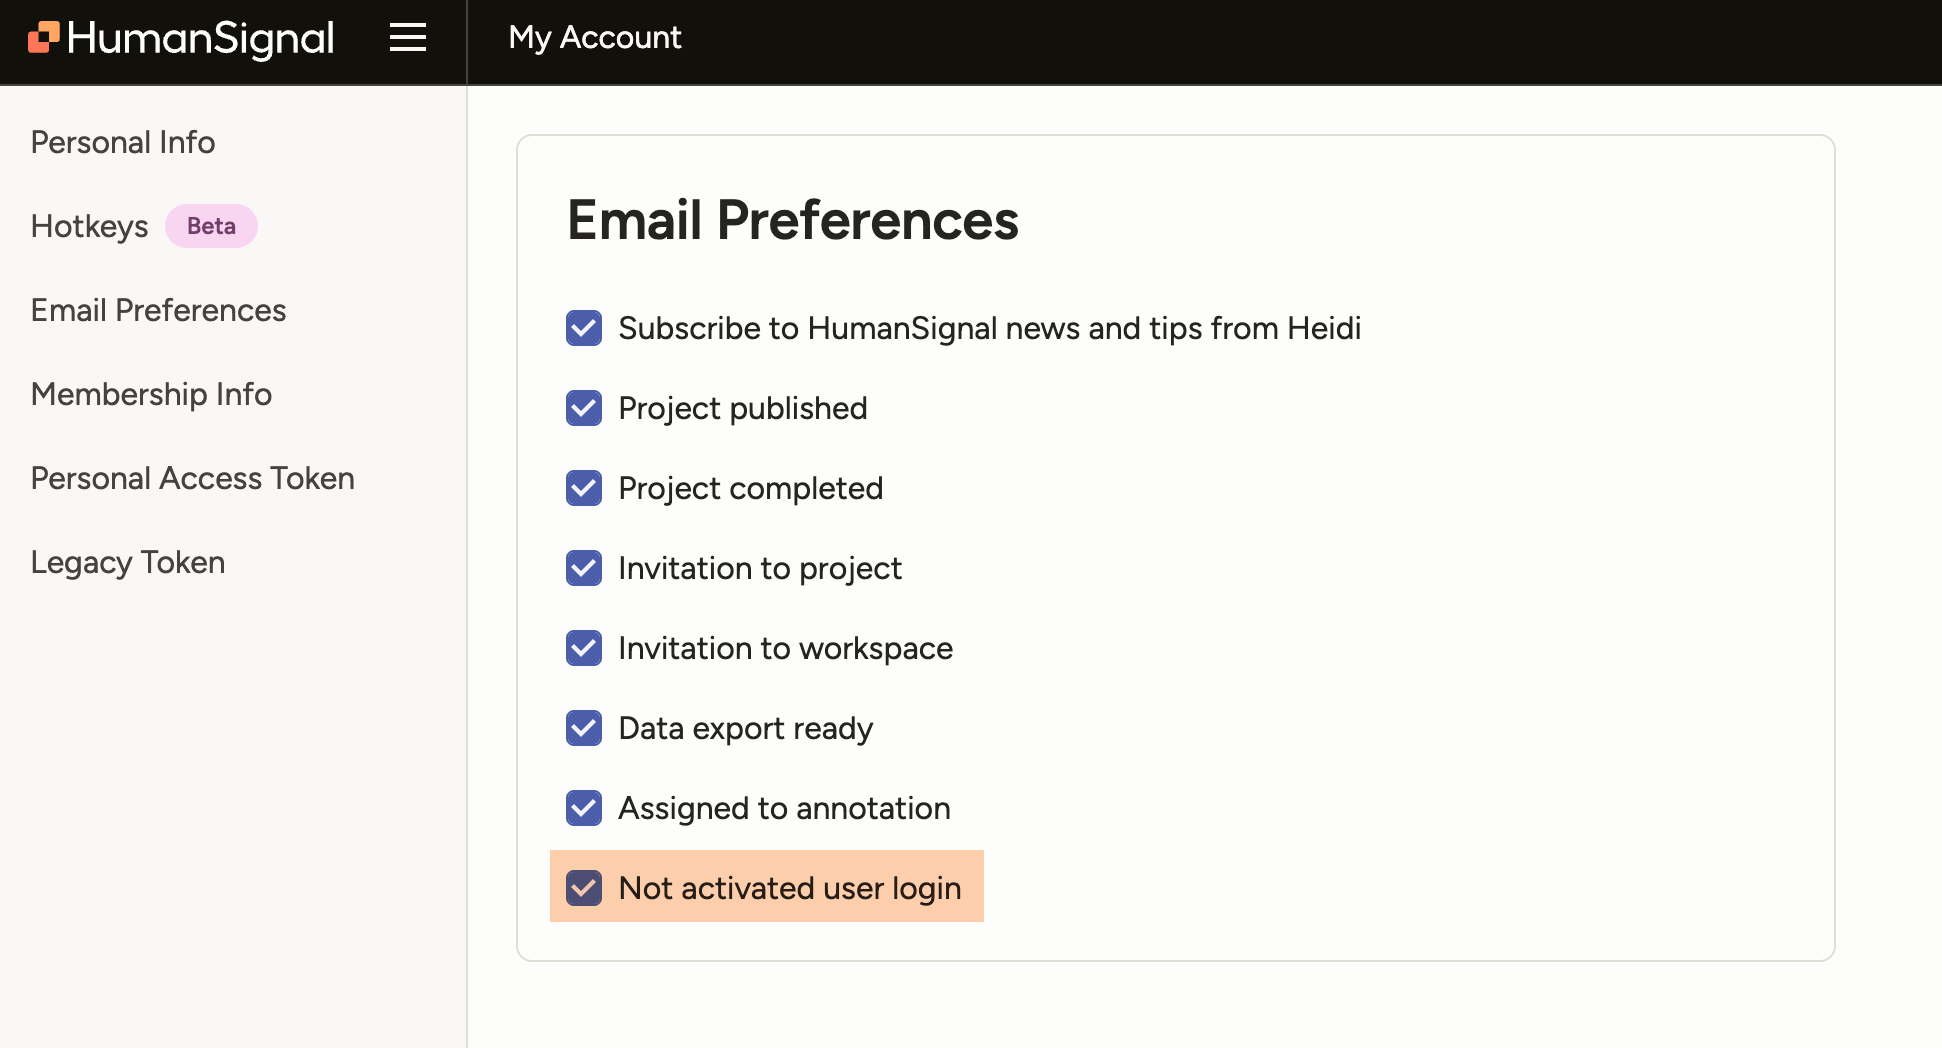Disable Invitation to workspace notifications
The width and height of the screenshot is (1942, 1048).
(583, 648)
